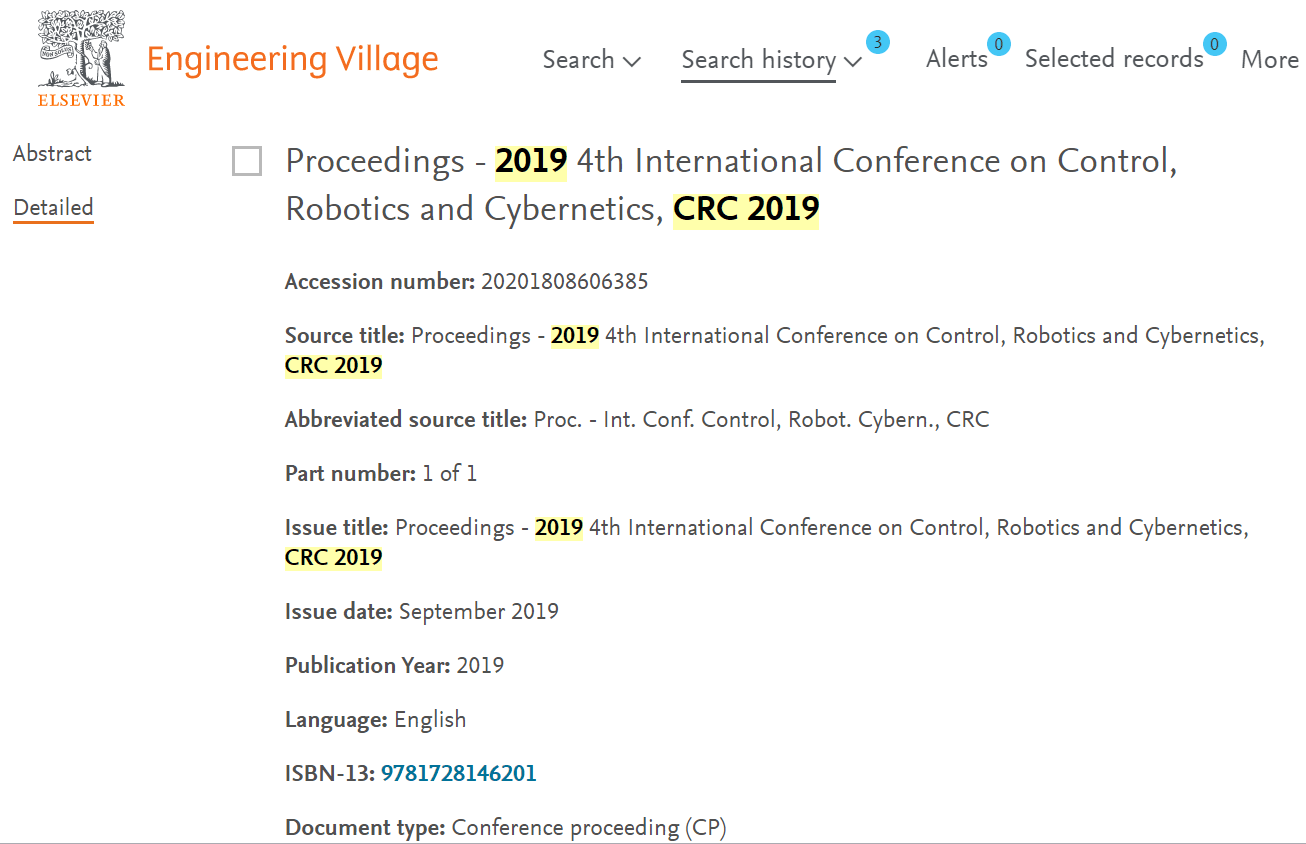Select accession number 20201808606385
The width and height of the screenshot is (1306, 844).
(565, 282)
